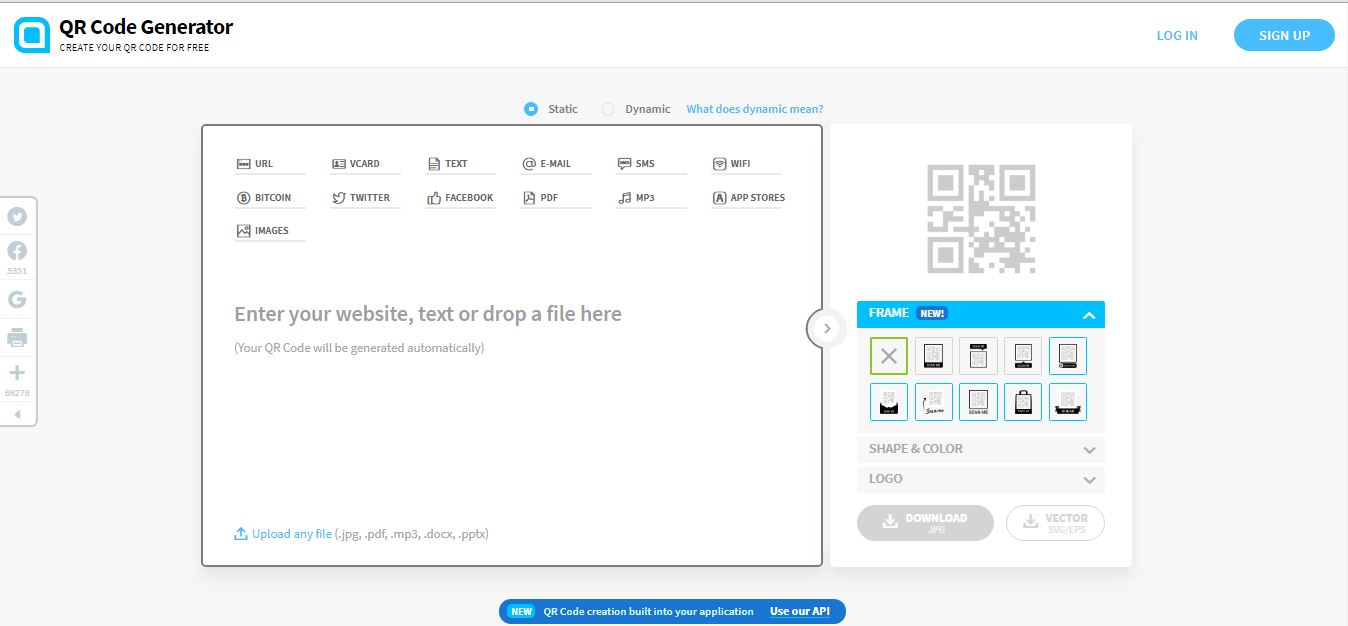Switch to the TWITTER tab
The height and width of the screenshot is (626, 1348).
[365, 198]
